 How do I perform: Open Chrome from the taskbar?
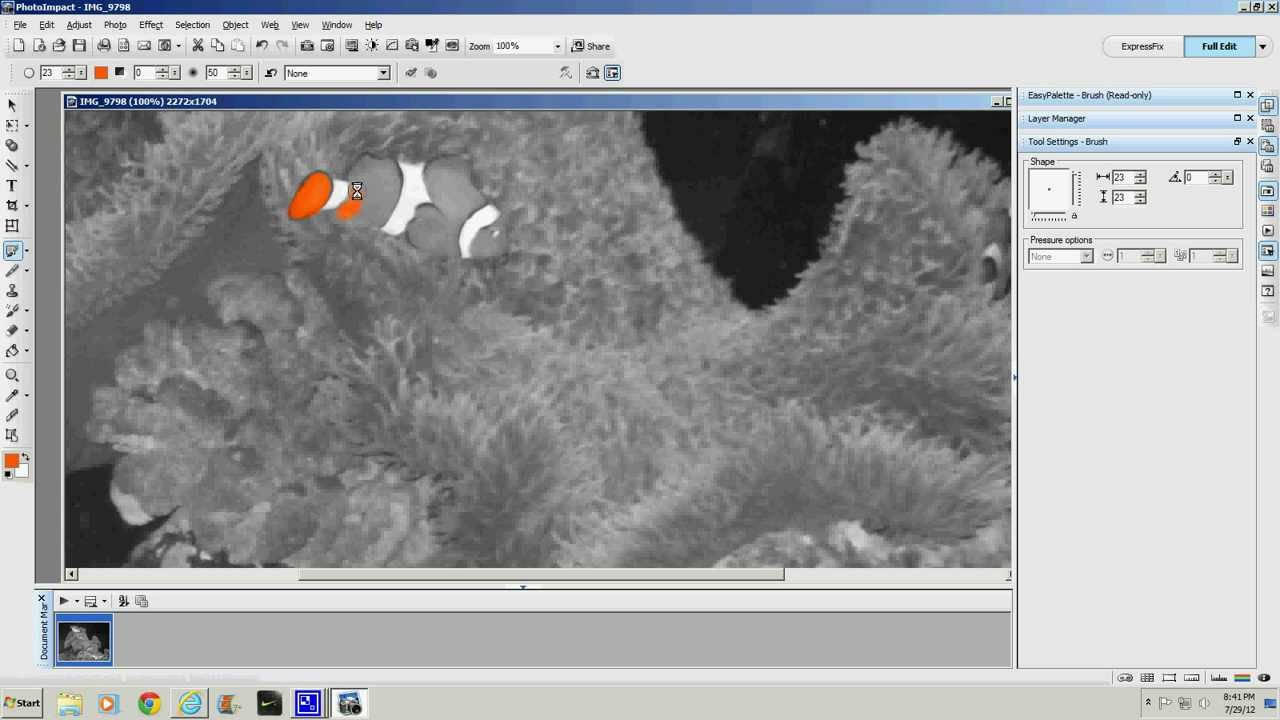point(148,704)
